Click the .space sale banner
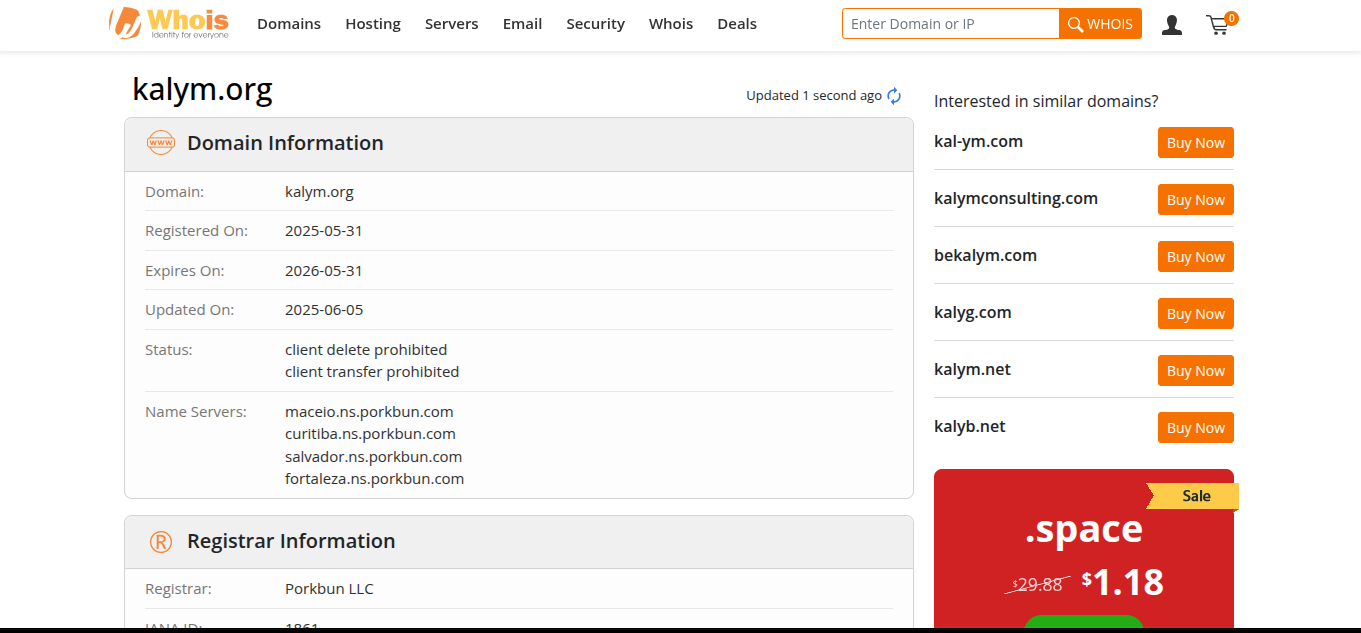 [x=1083, y=550]
